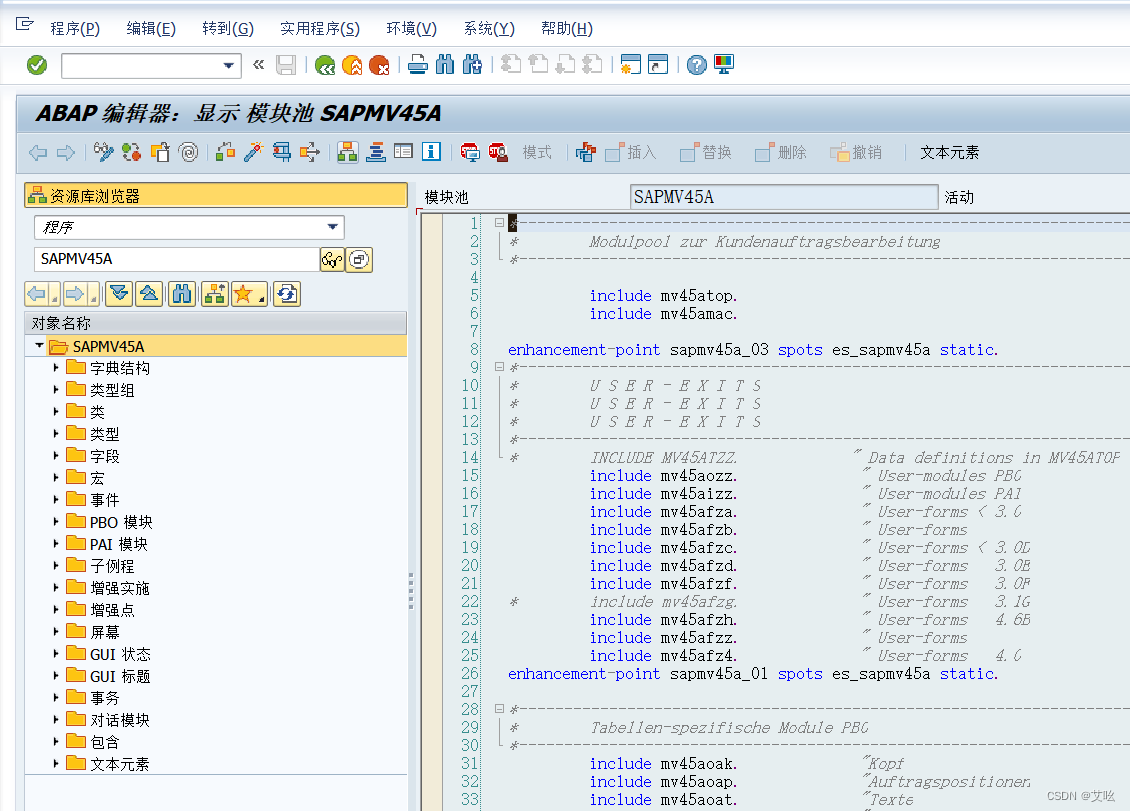1130x811 pixels.
Task: Click the red Cancel icon
Action: pyautogui.click(x=379, y=66)
